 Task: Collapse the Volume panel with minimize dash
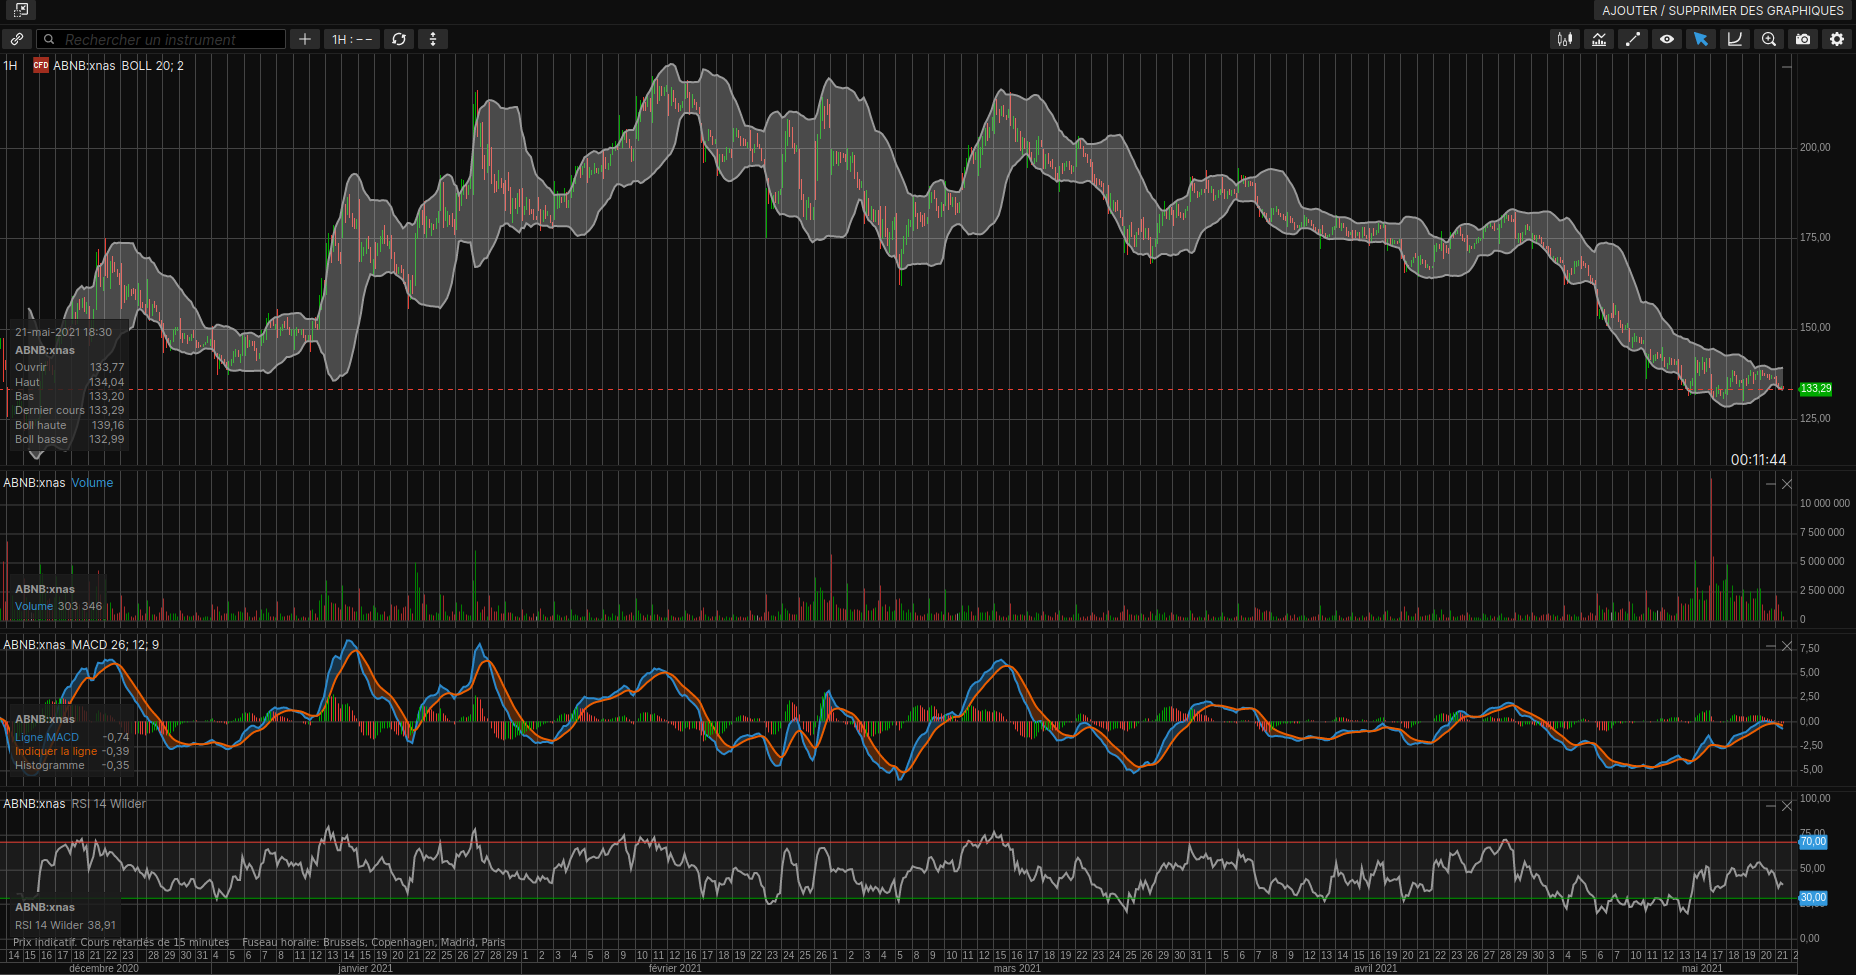(x=1771, y=484)
